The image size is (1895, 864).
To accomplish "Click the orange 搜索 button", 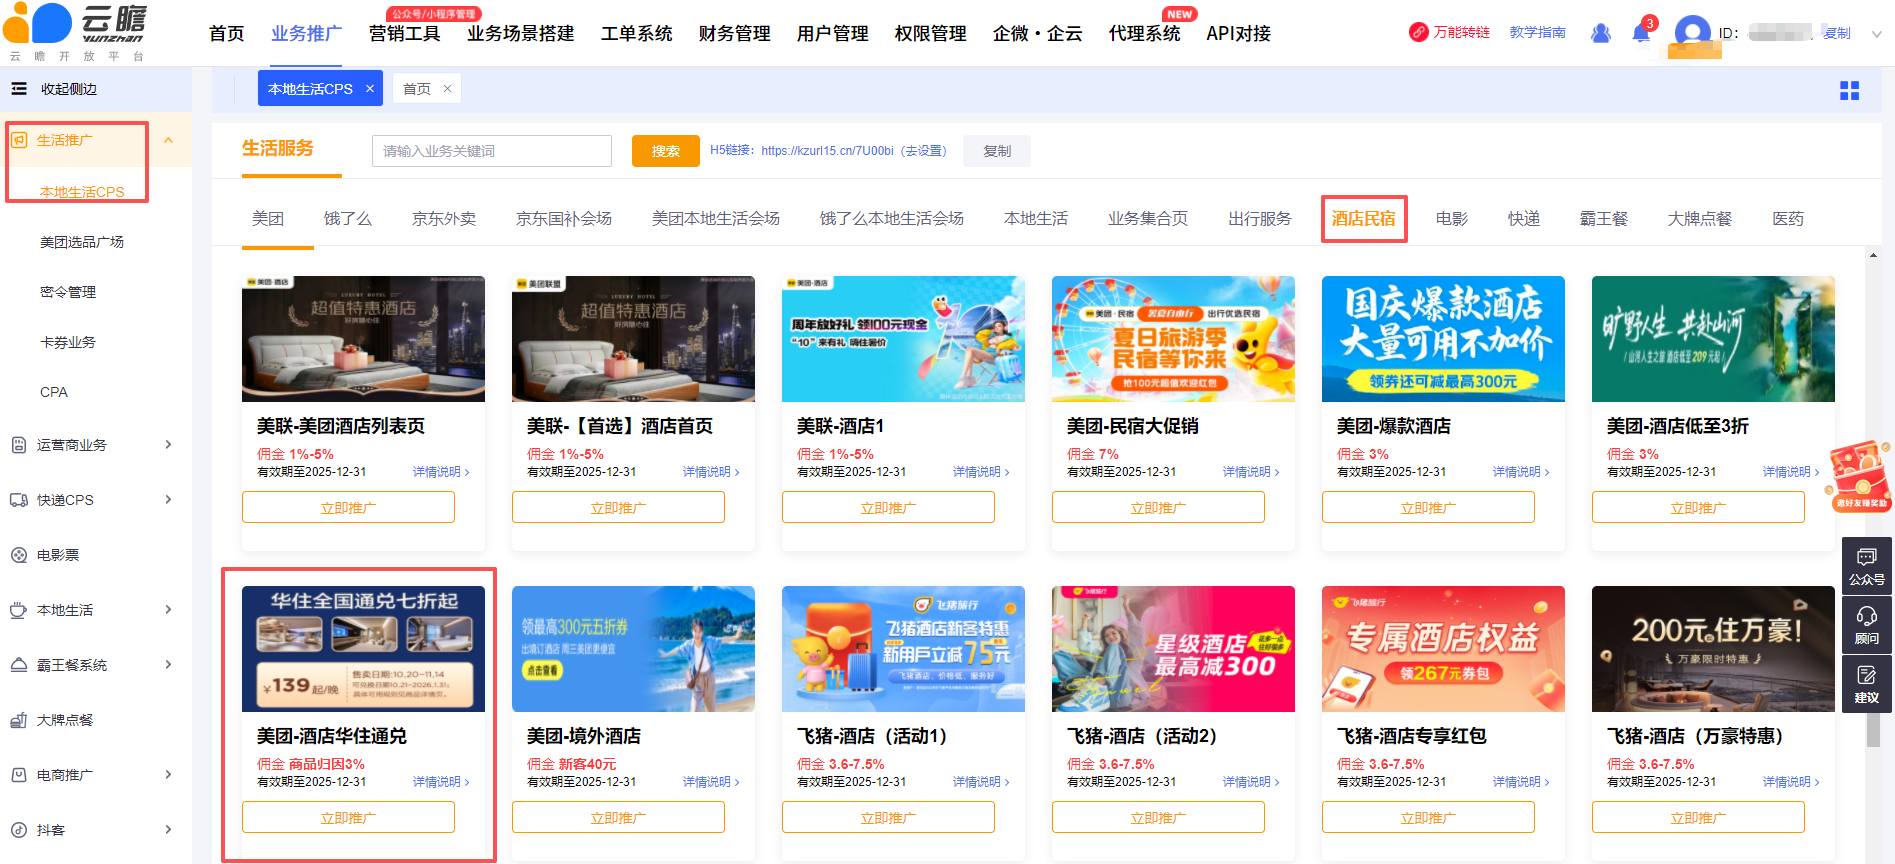I will coord(665,151).
